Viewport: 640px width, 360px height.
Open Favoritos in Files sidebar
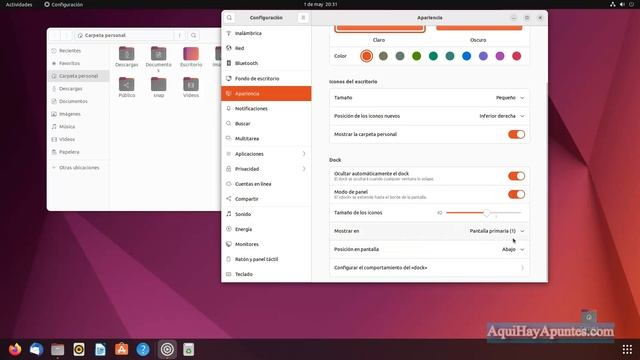point(78,63)
